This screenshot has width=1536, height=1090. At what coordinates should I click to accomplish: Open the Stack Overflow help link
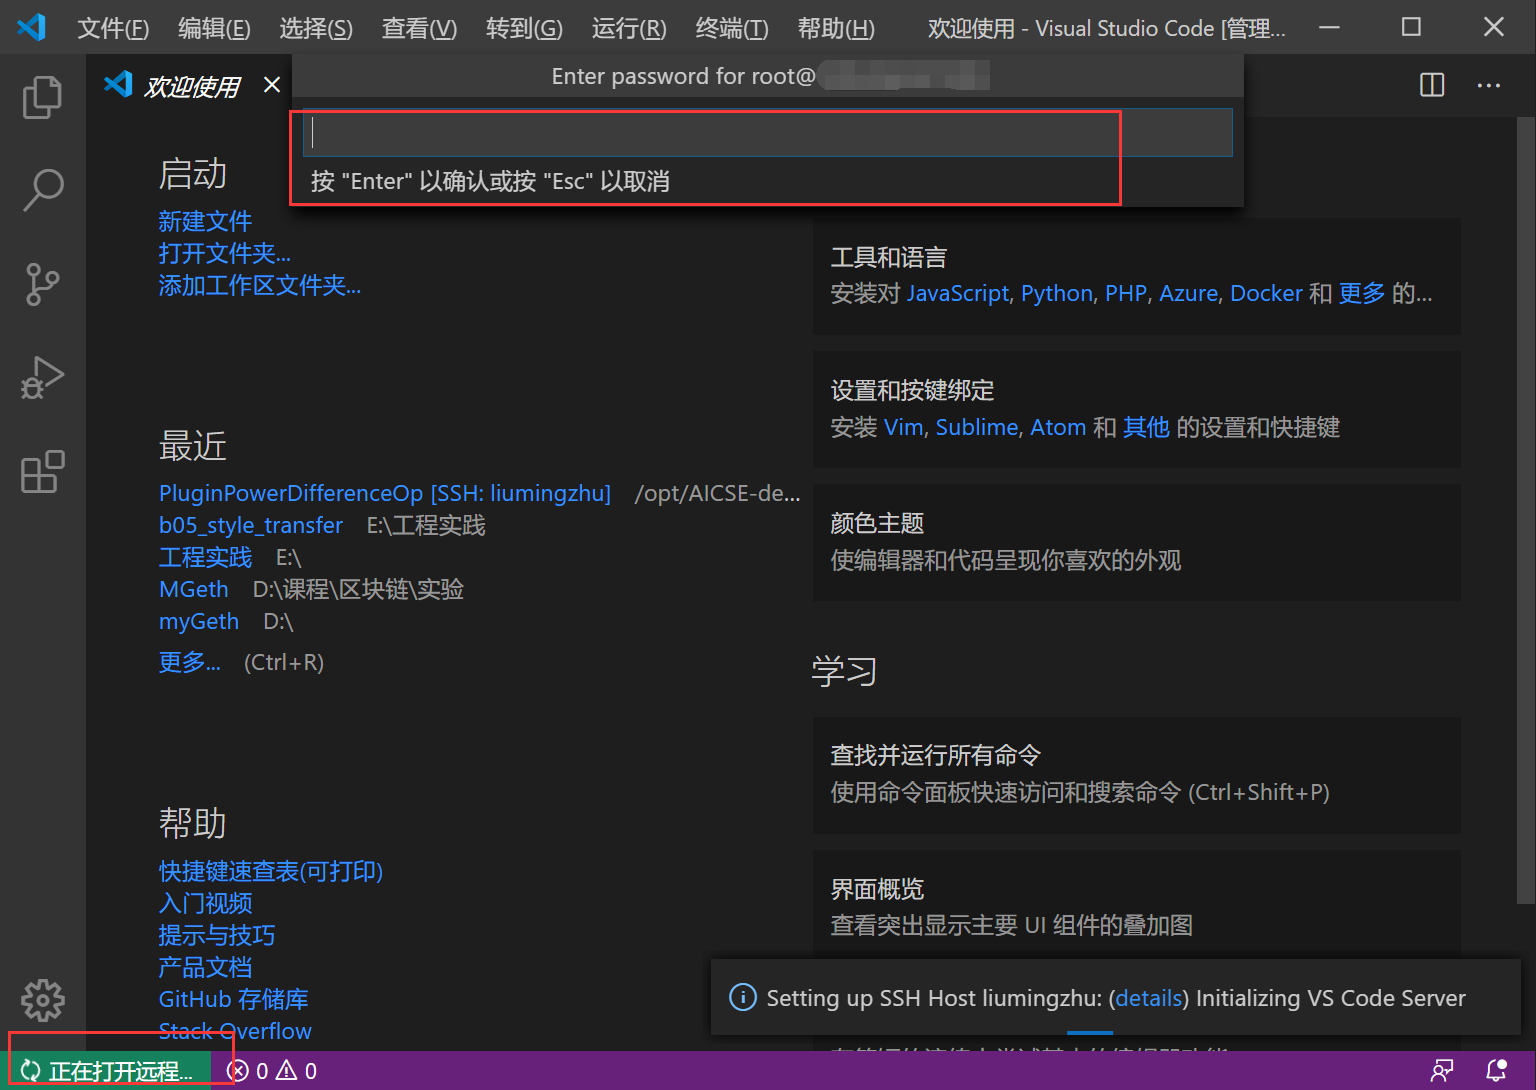pos(235,1031)
